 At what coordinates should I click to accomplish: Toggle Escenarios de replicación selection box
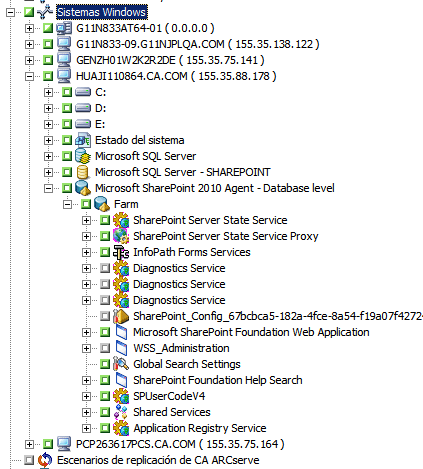pyautogui.click(x=29, y=460)
